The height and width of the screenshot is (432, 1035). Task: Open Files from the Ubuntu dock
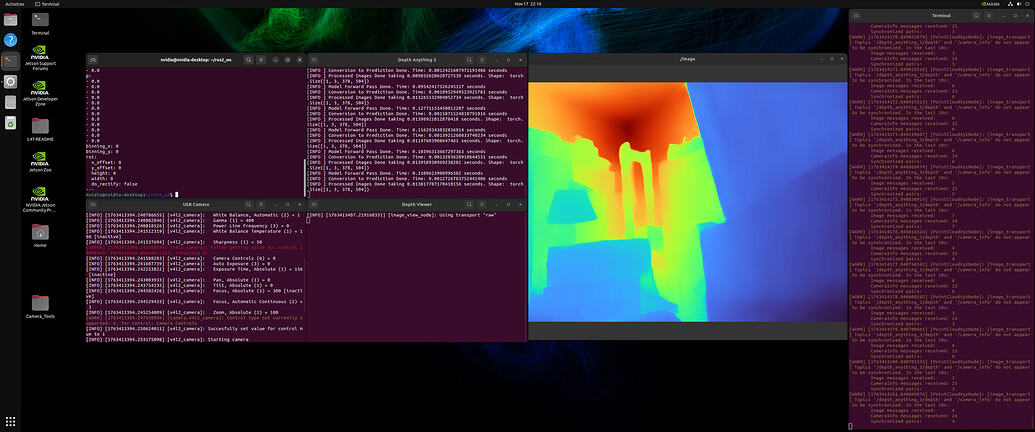click(x=10, y=19)
